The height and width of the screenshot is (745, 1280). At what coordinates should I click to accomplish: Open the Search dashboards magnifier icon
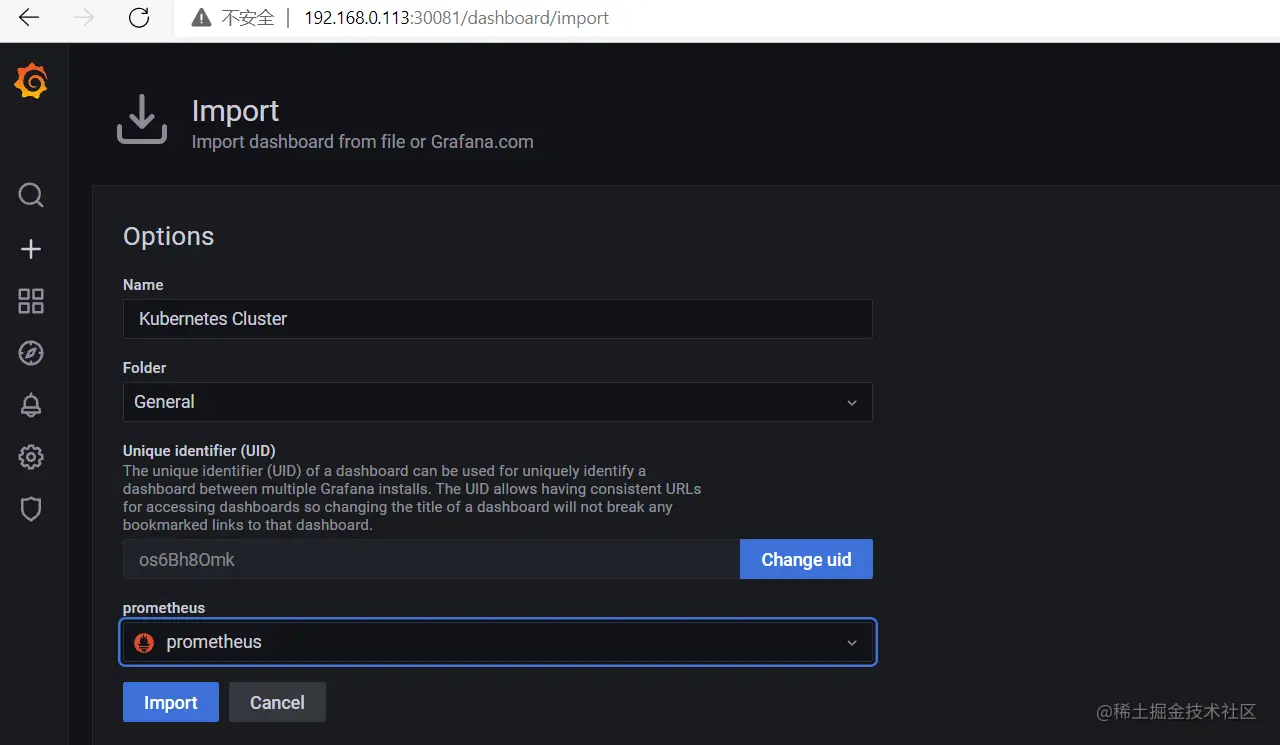coord(31,195)
